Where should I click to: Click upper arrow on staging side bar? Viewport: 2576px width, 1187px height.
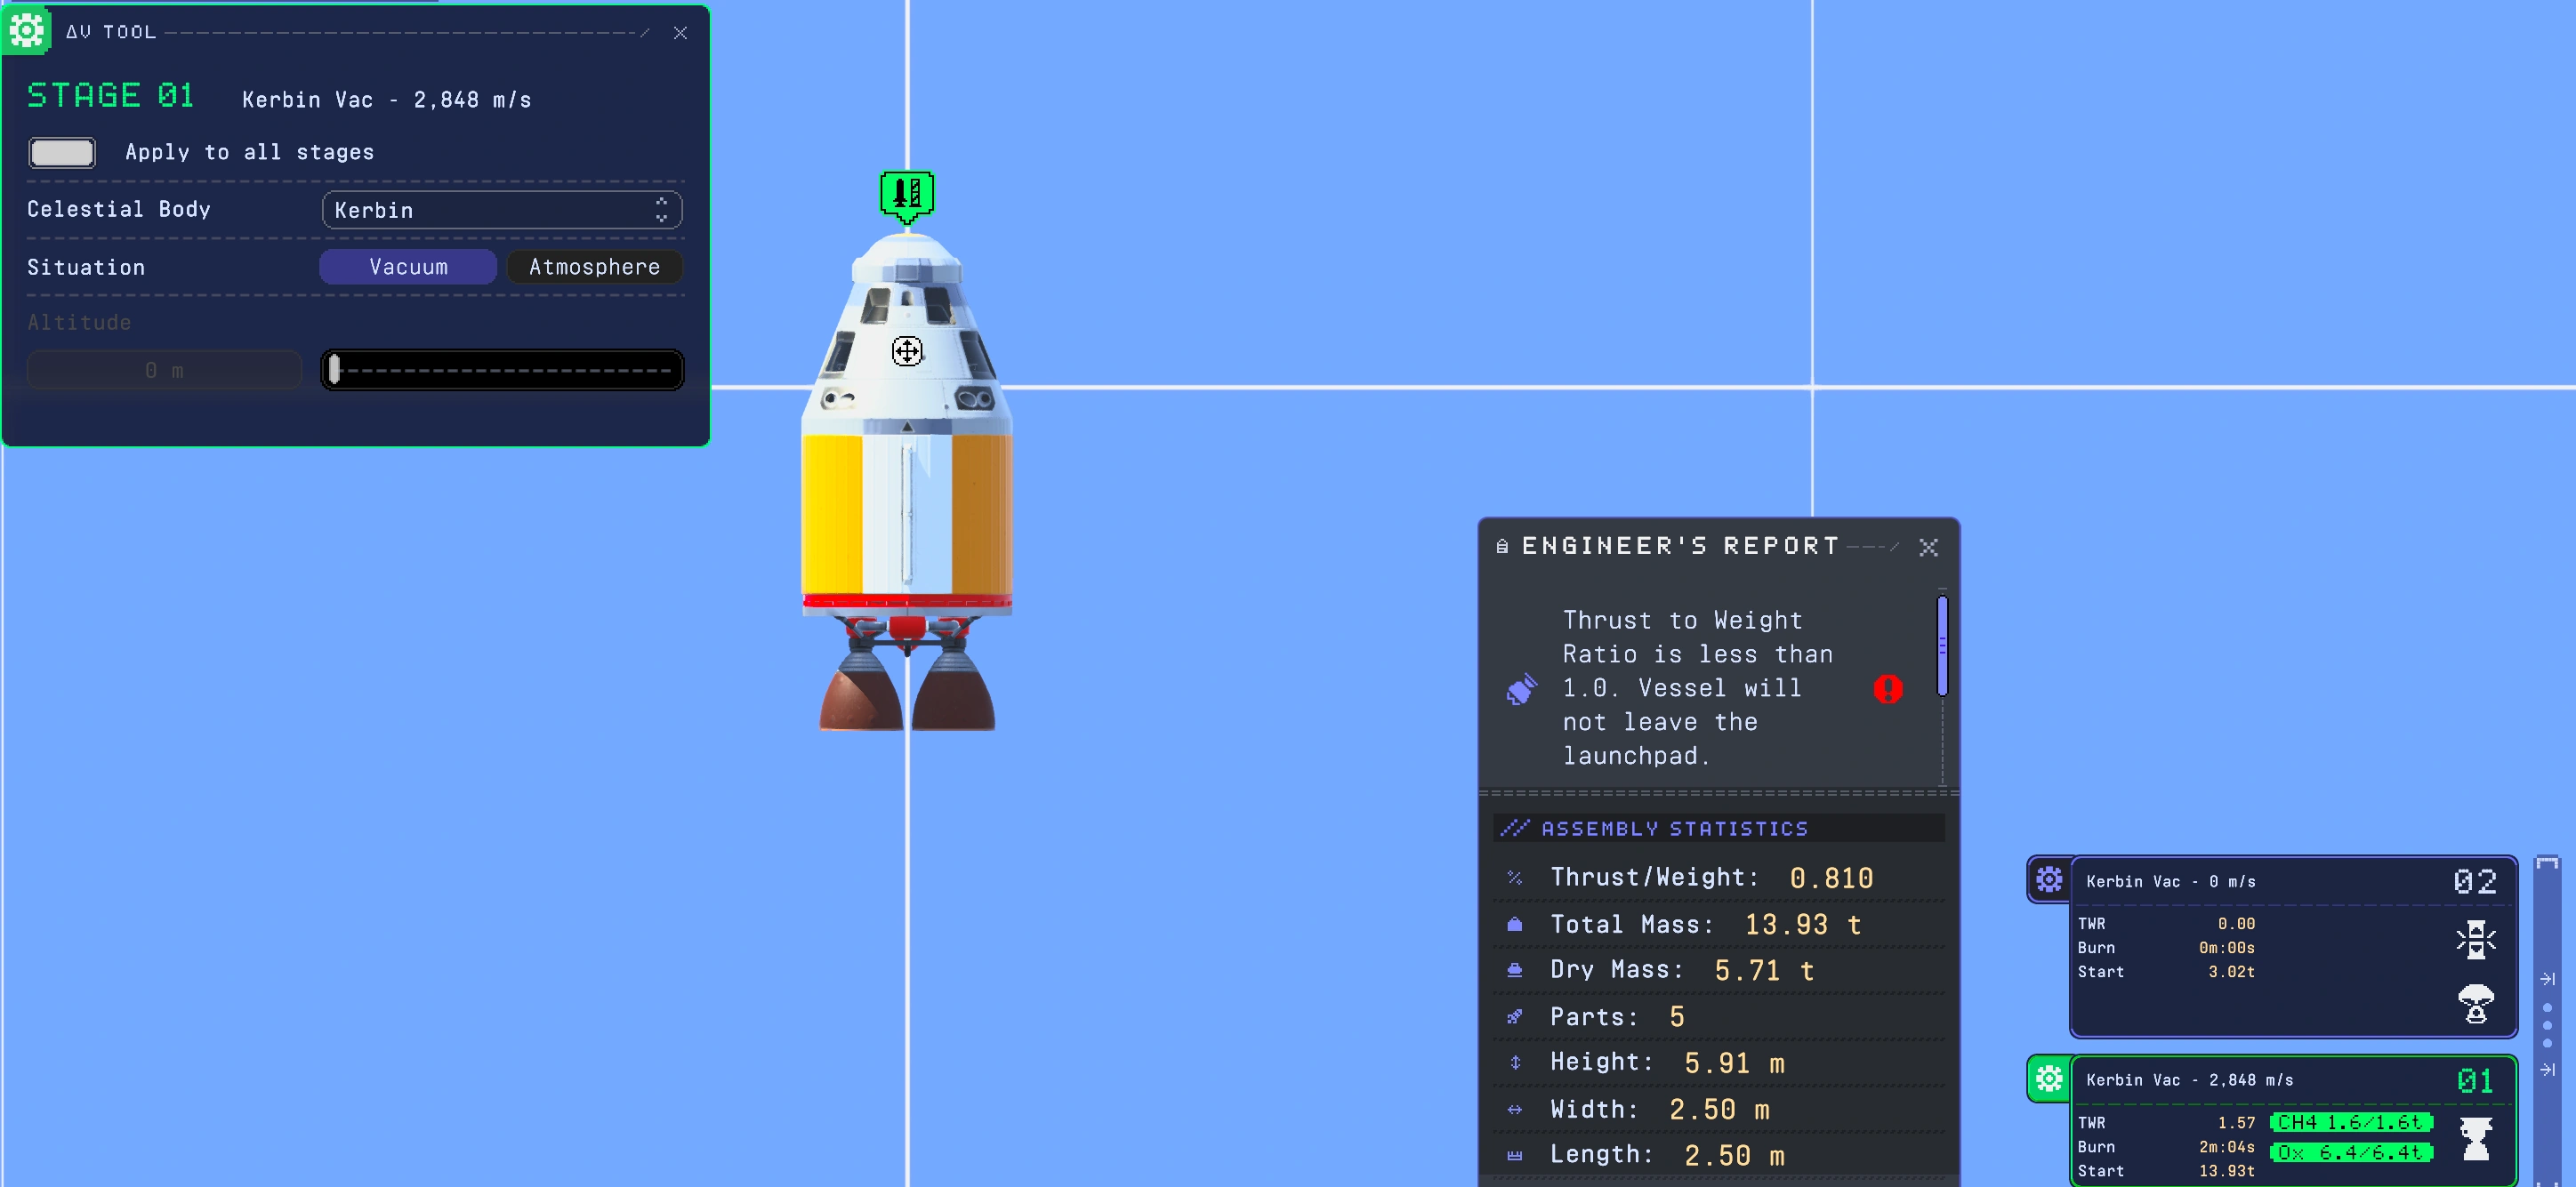[x=2547, y=979]
